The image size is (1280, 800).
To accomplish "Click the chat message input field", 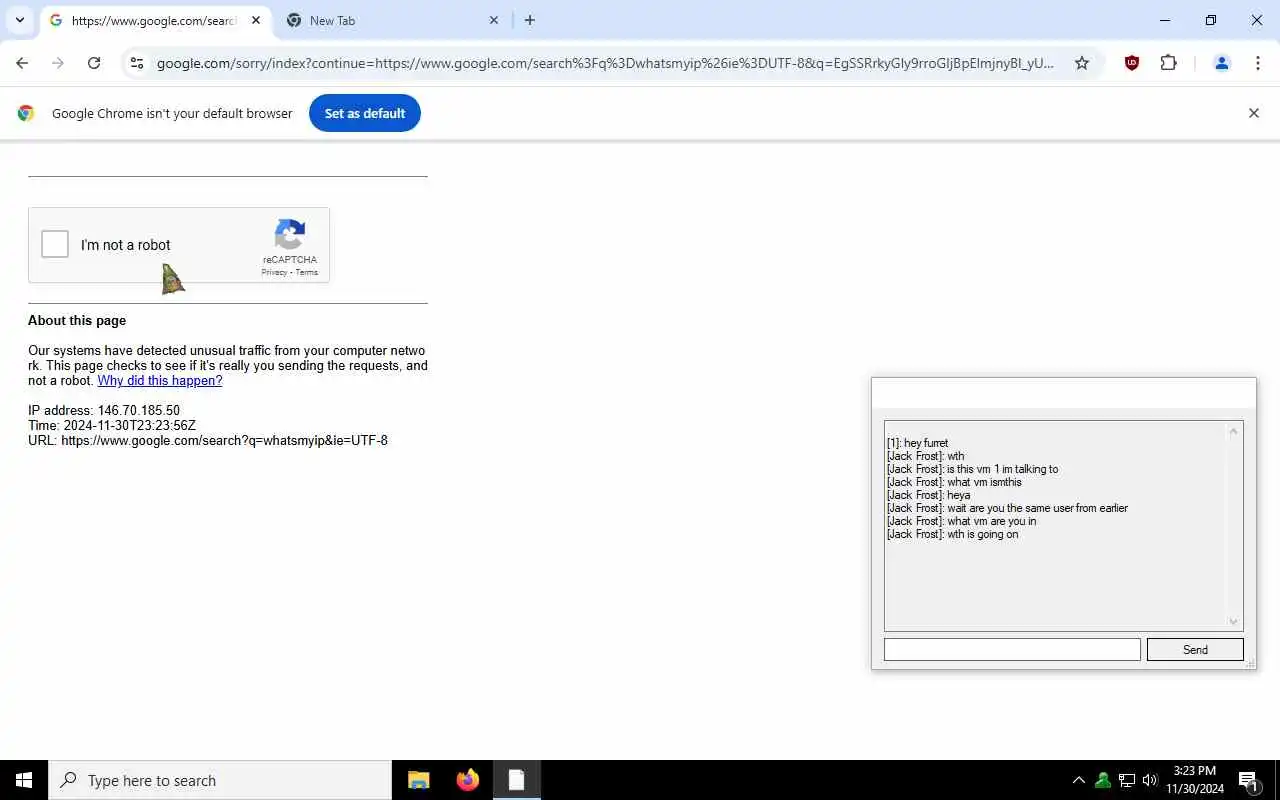I will 1012,649.
